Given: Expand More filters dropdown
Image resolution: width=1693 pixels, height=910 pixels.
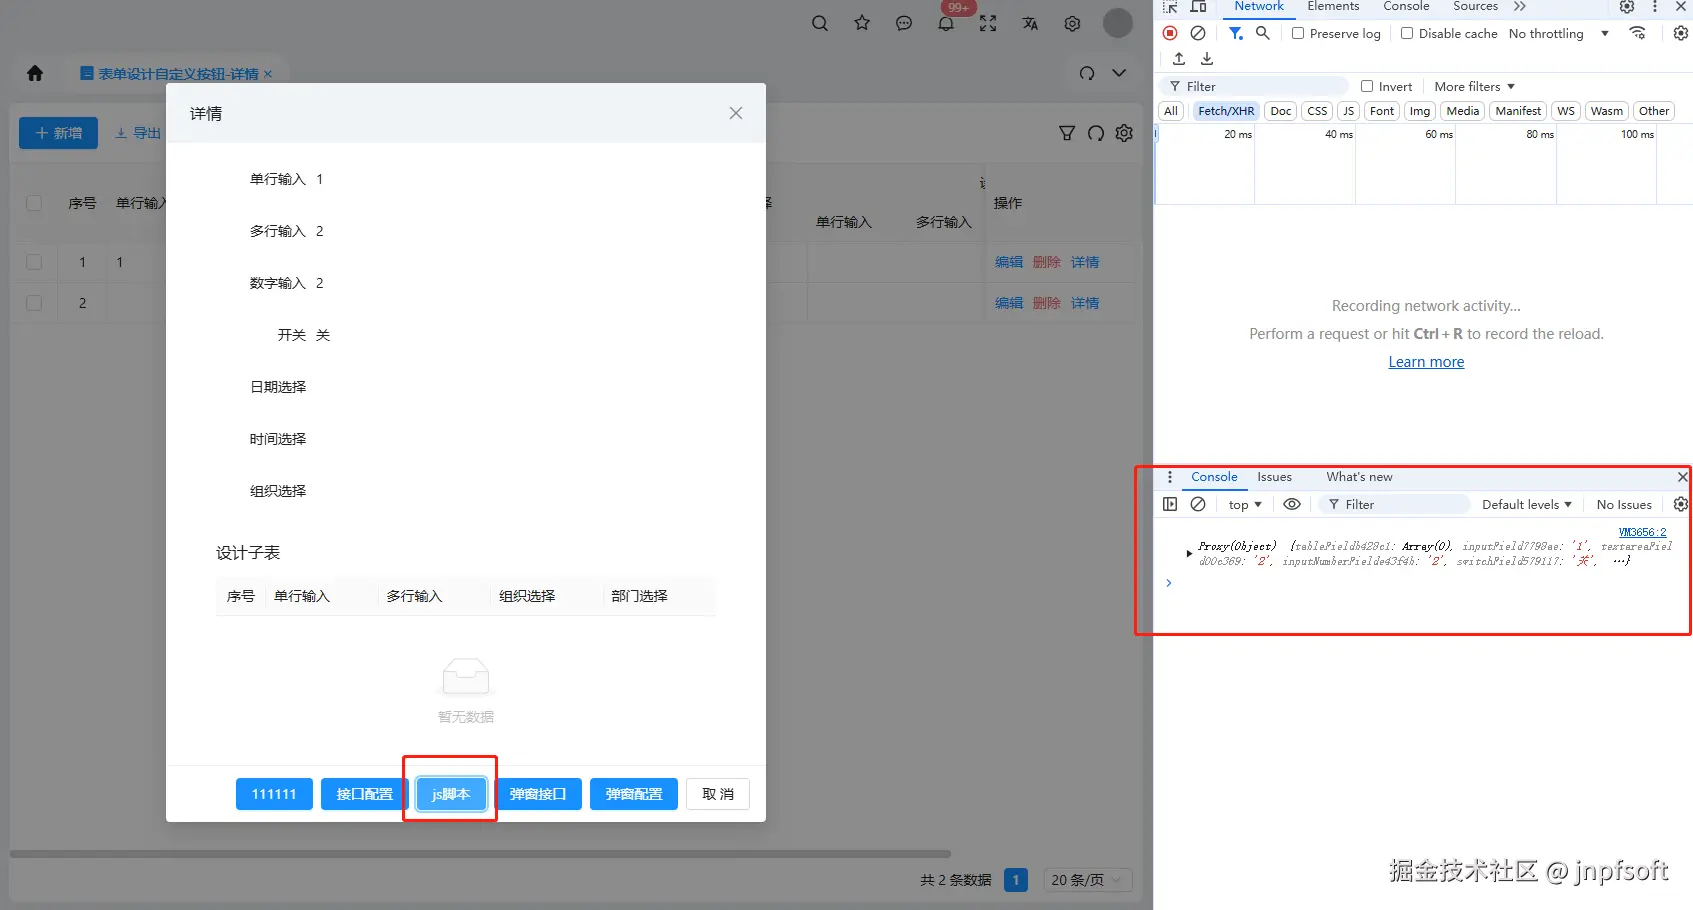Looking at the screenshot, I should (1474, 86).
